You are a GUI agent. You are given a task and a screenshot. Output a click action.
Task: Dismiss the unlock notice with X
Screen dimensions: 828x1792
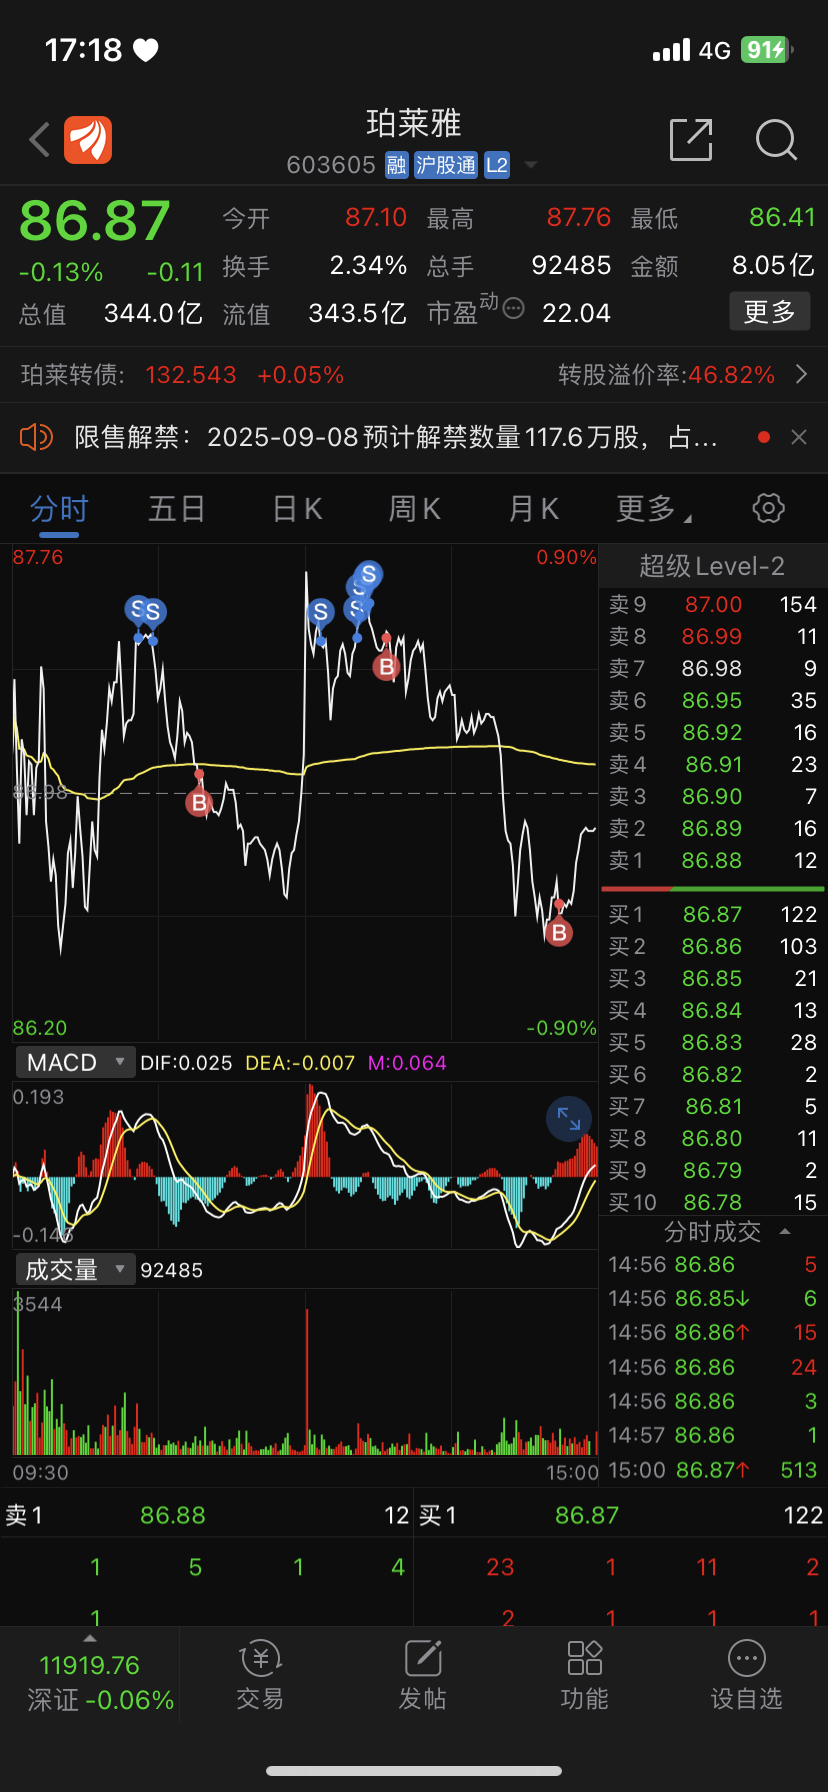(799, 437)
